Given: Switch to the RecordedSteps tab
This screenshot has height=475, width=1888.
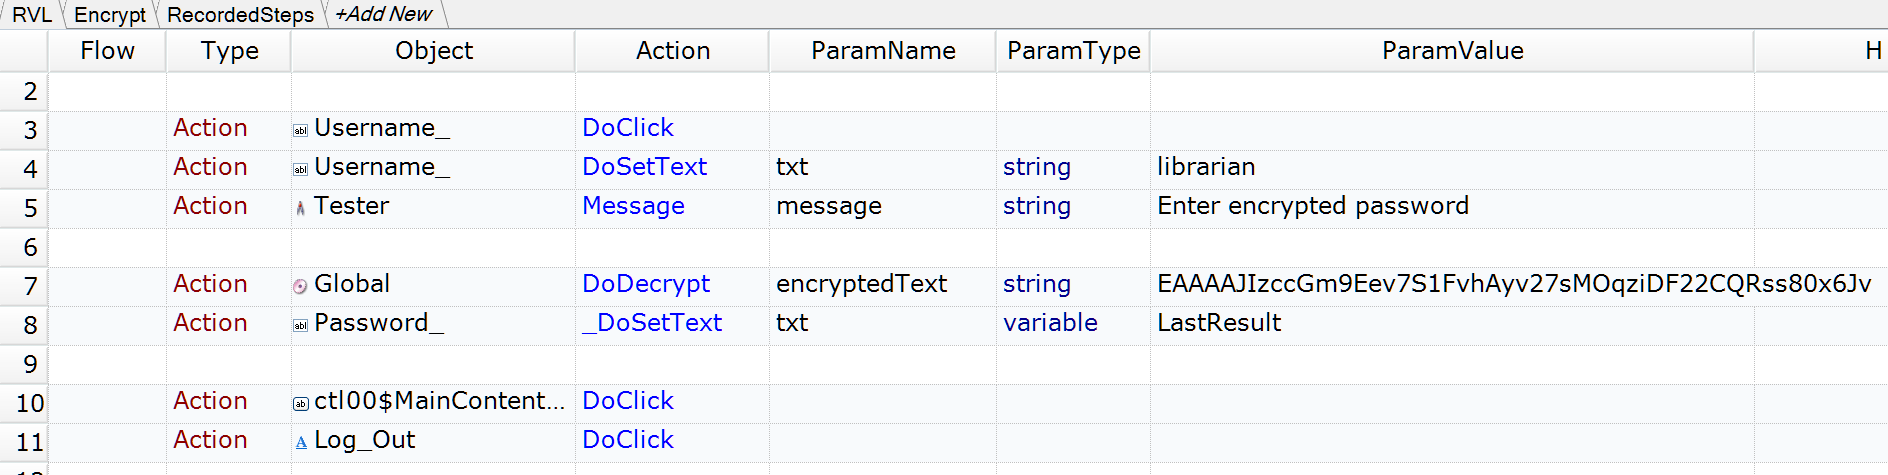Looking at the screenshot, I should click(240, 15).
